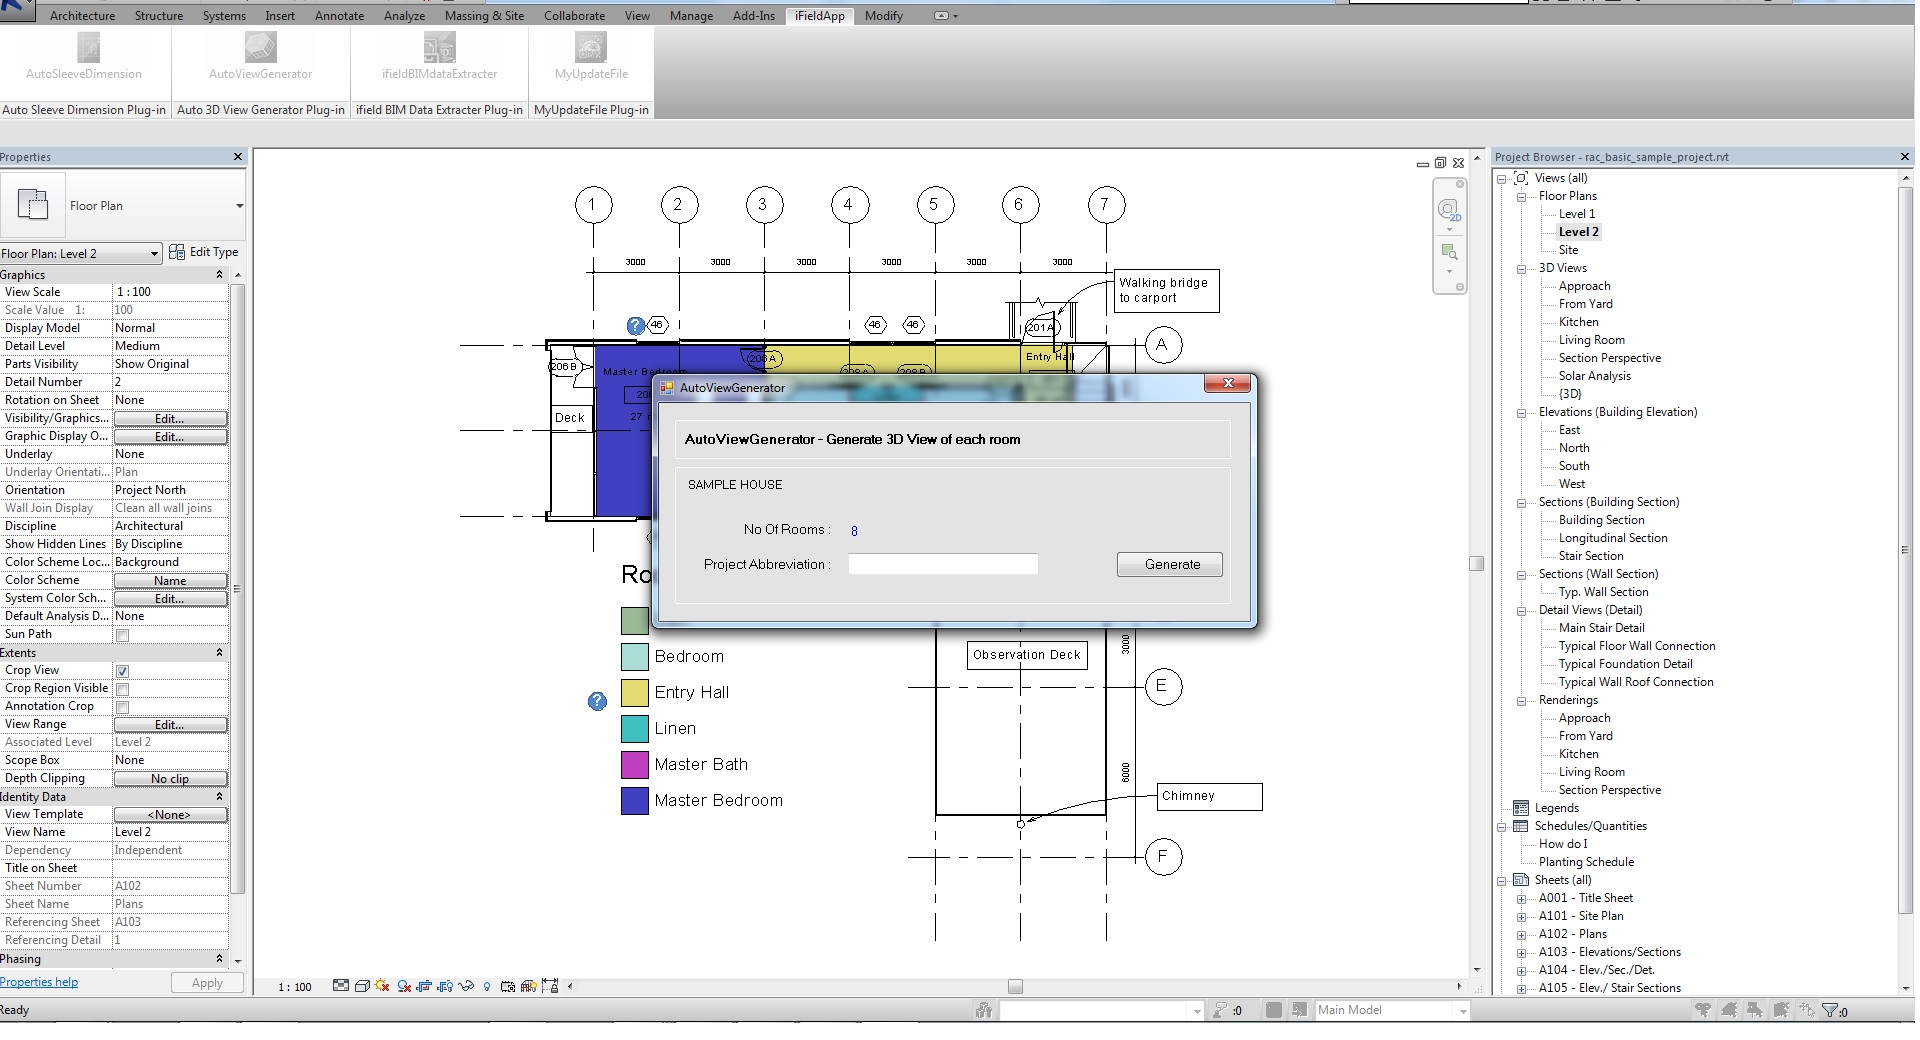
Task: Tick the Annotation Crop checkbox
Action: (x=122, y=707)
